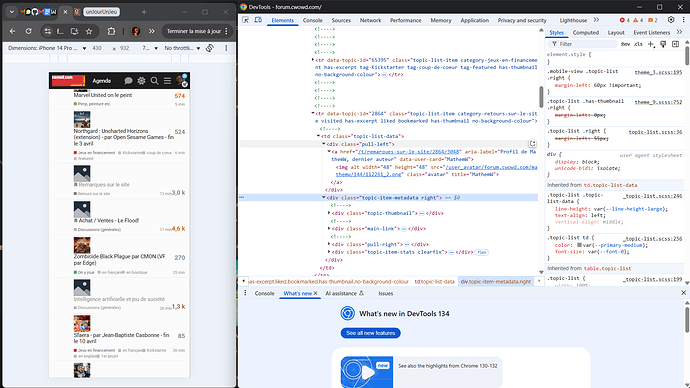Click the rotate device orientation icon
The height and width of the screenshot is (388, 690).
[x=210, y=48]
